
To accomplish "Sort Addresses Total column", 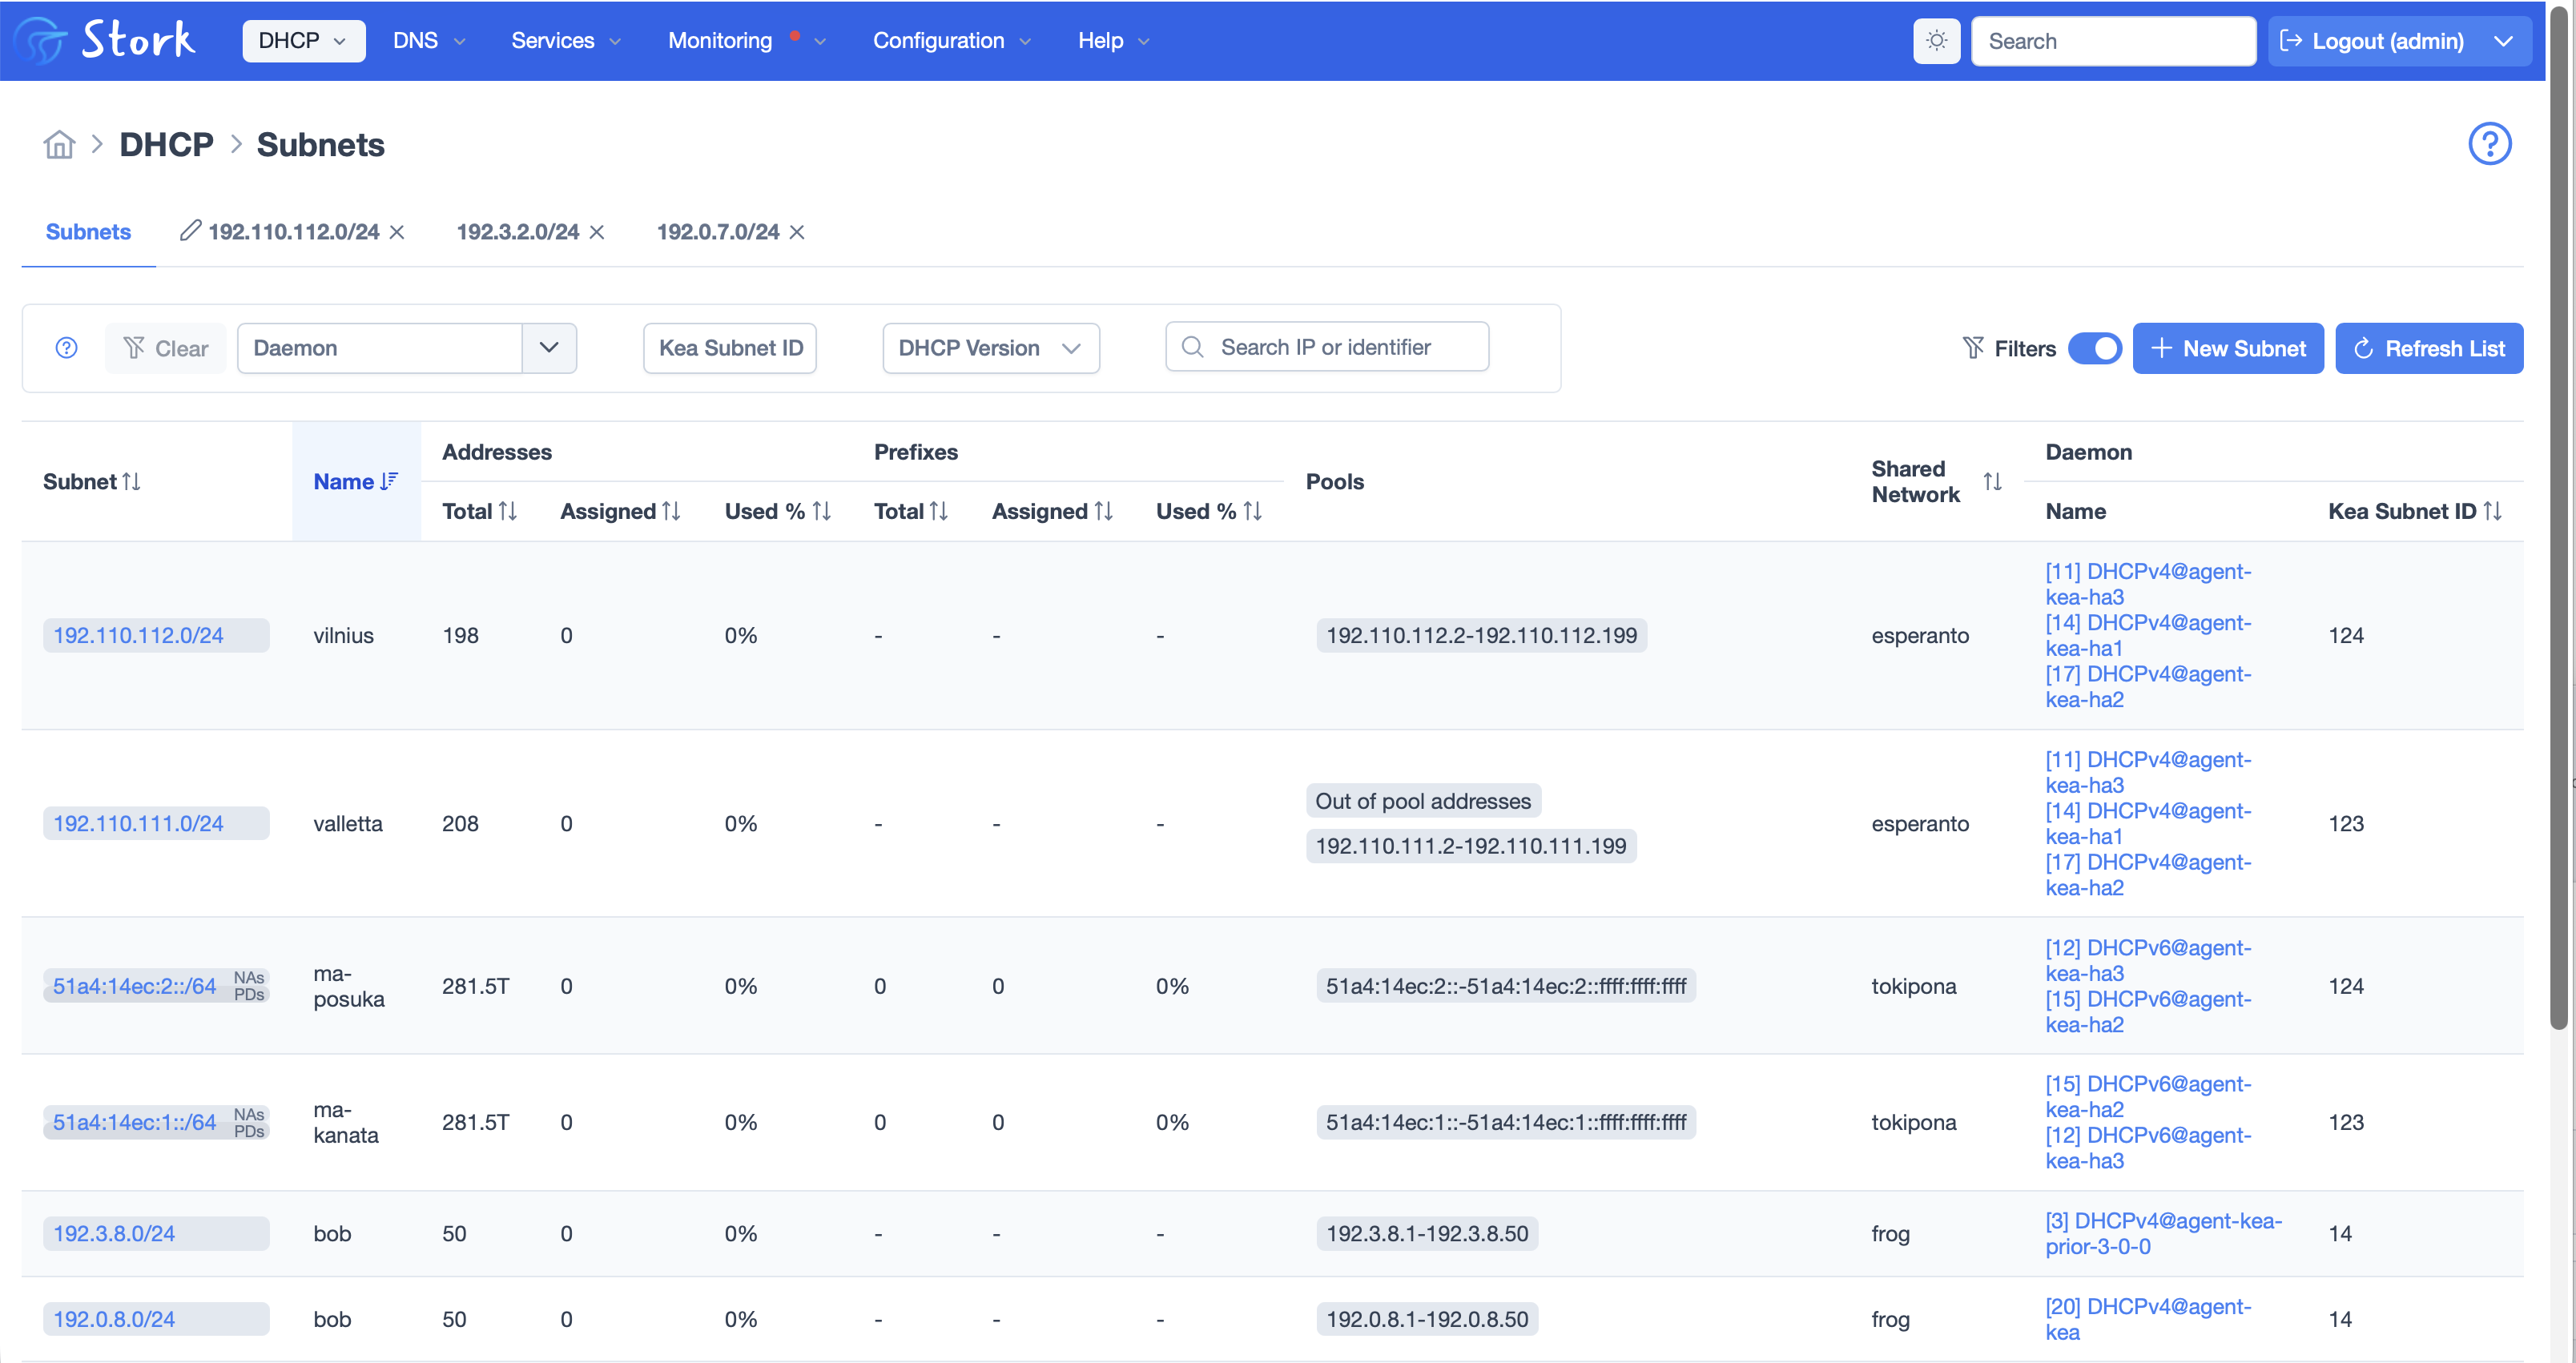I will click(508, 511).
